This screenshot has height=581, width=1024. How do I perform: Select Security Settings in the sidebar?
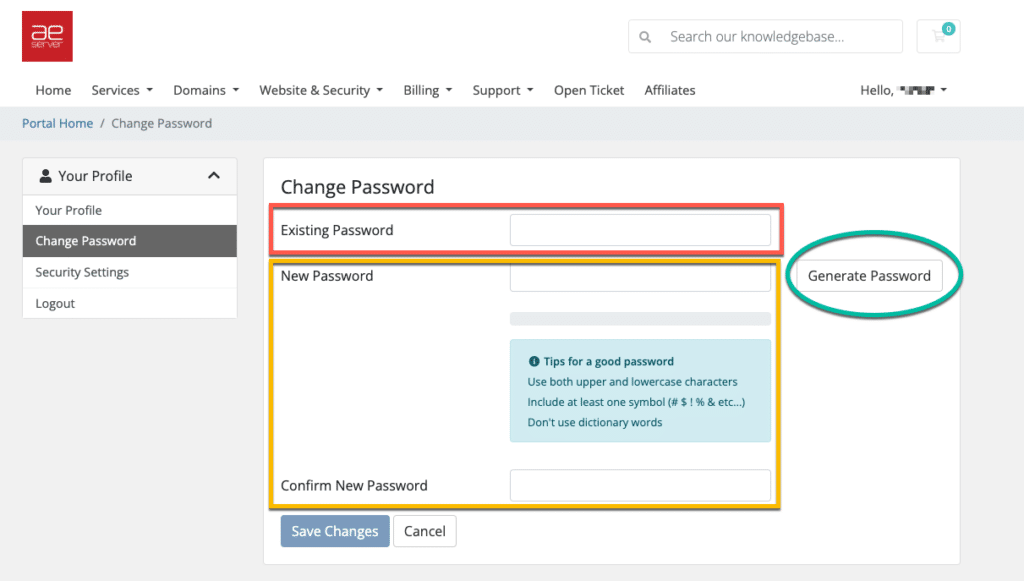(82, 272)
